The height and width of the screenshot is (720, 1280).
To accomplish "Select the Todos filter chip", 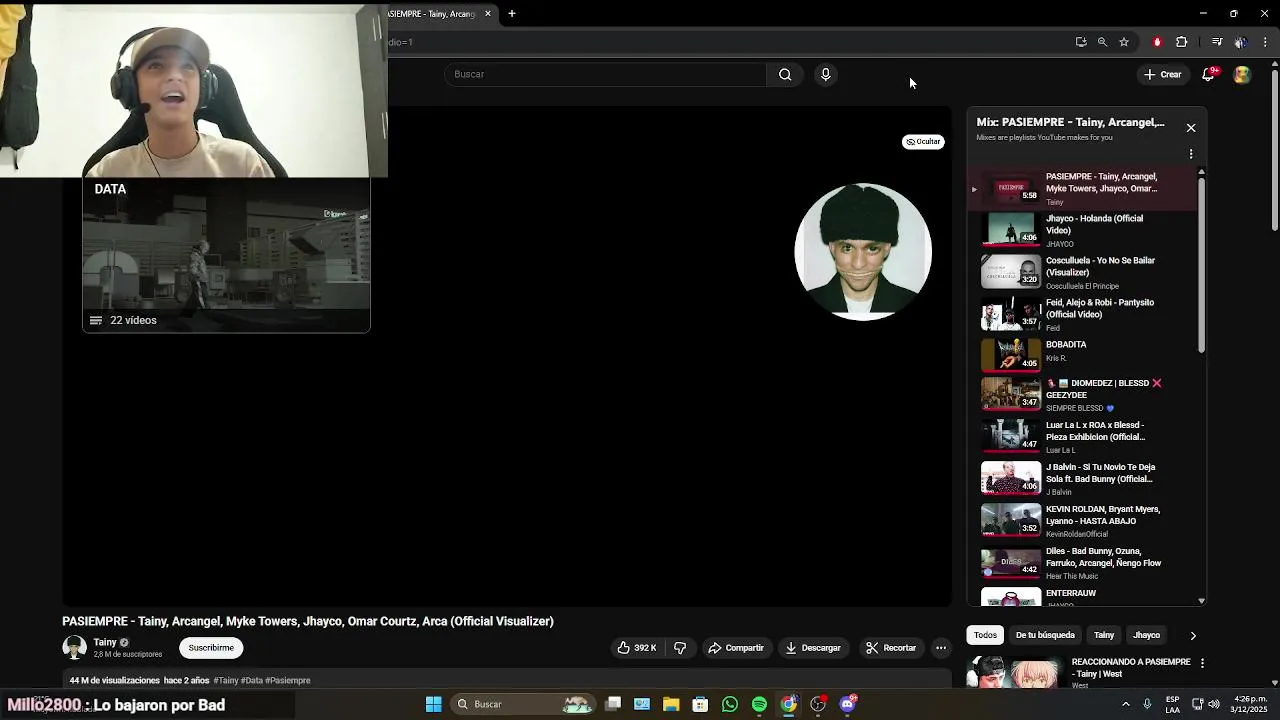I will point(985,635).
